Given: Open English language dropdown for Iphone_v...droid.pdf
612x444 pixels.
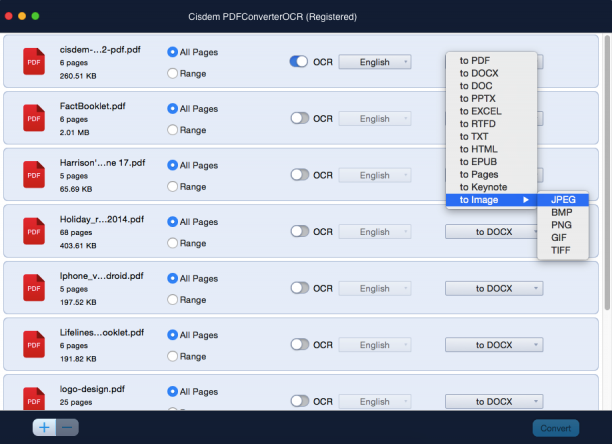Looking at the screenshot, I should 375,288.
